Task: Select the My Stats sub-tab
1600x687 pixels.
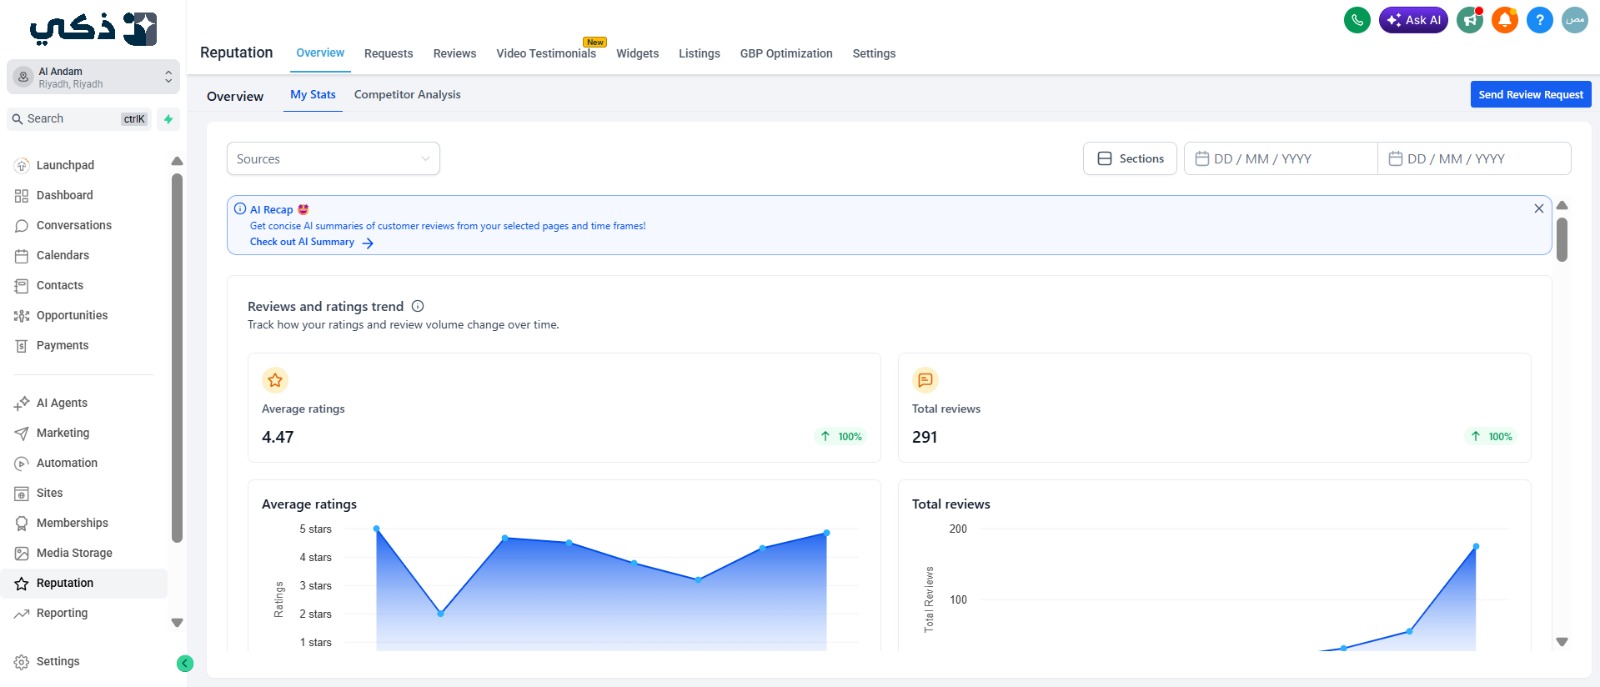Action: 313,95
